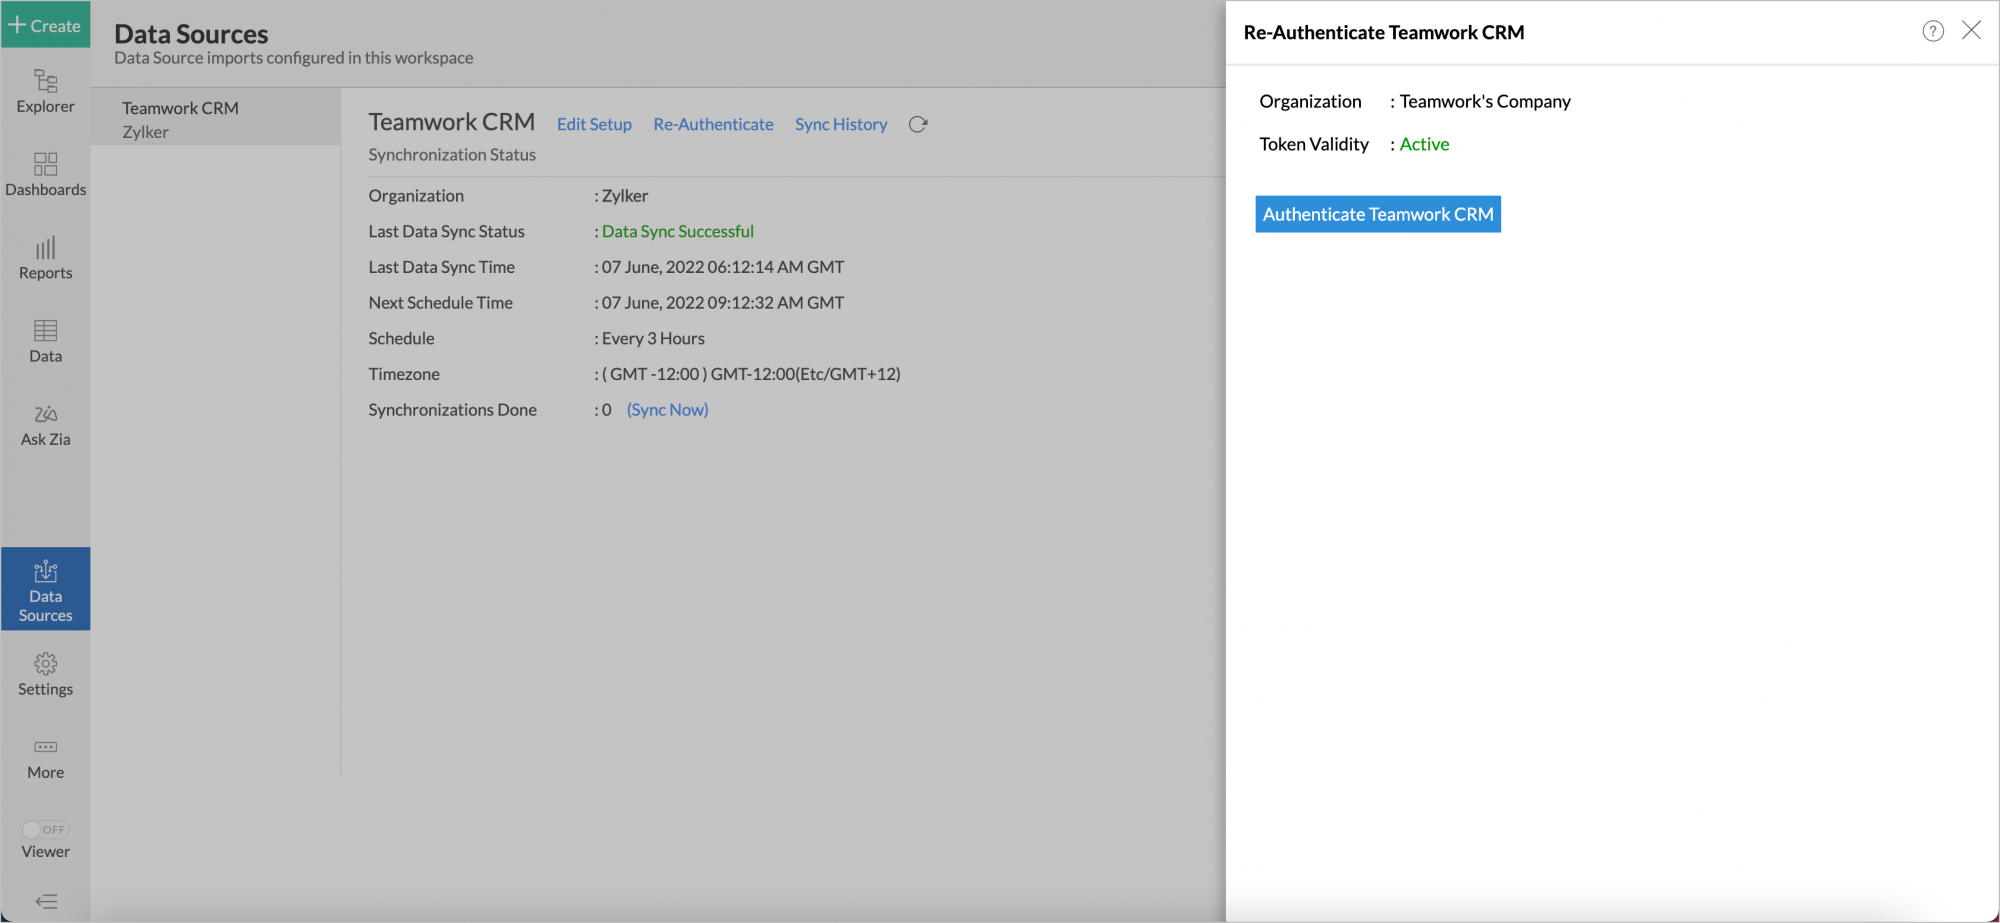Click the Create button in sidebar
The image size is (2000, 923).
[x=45, y=25]
